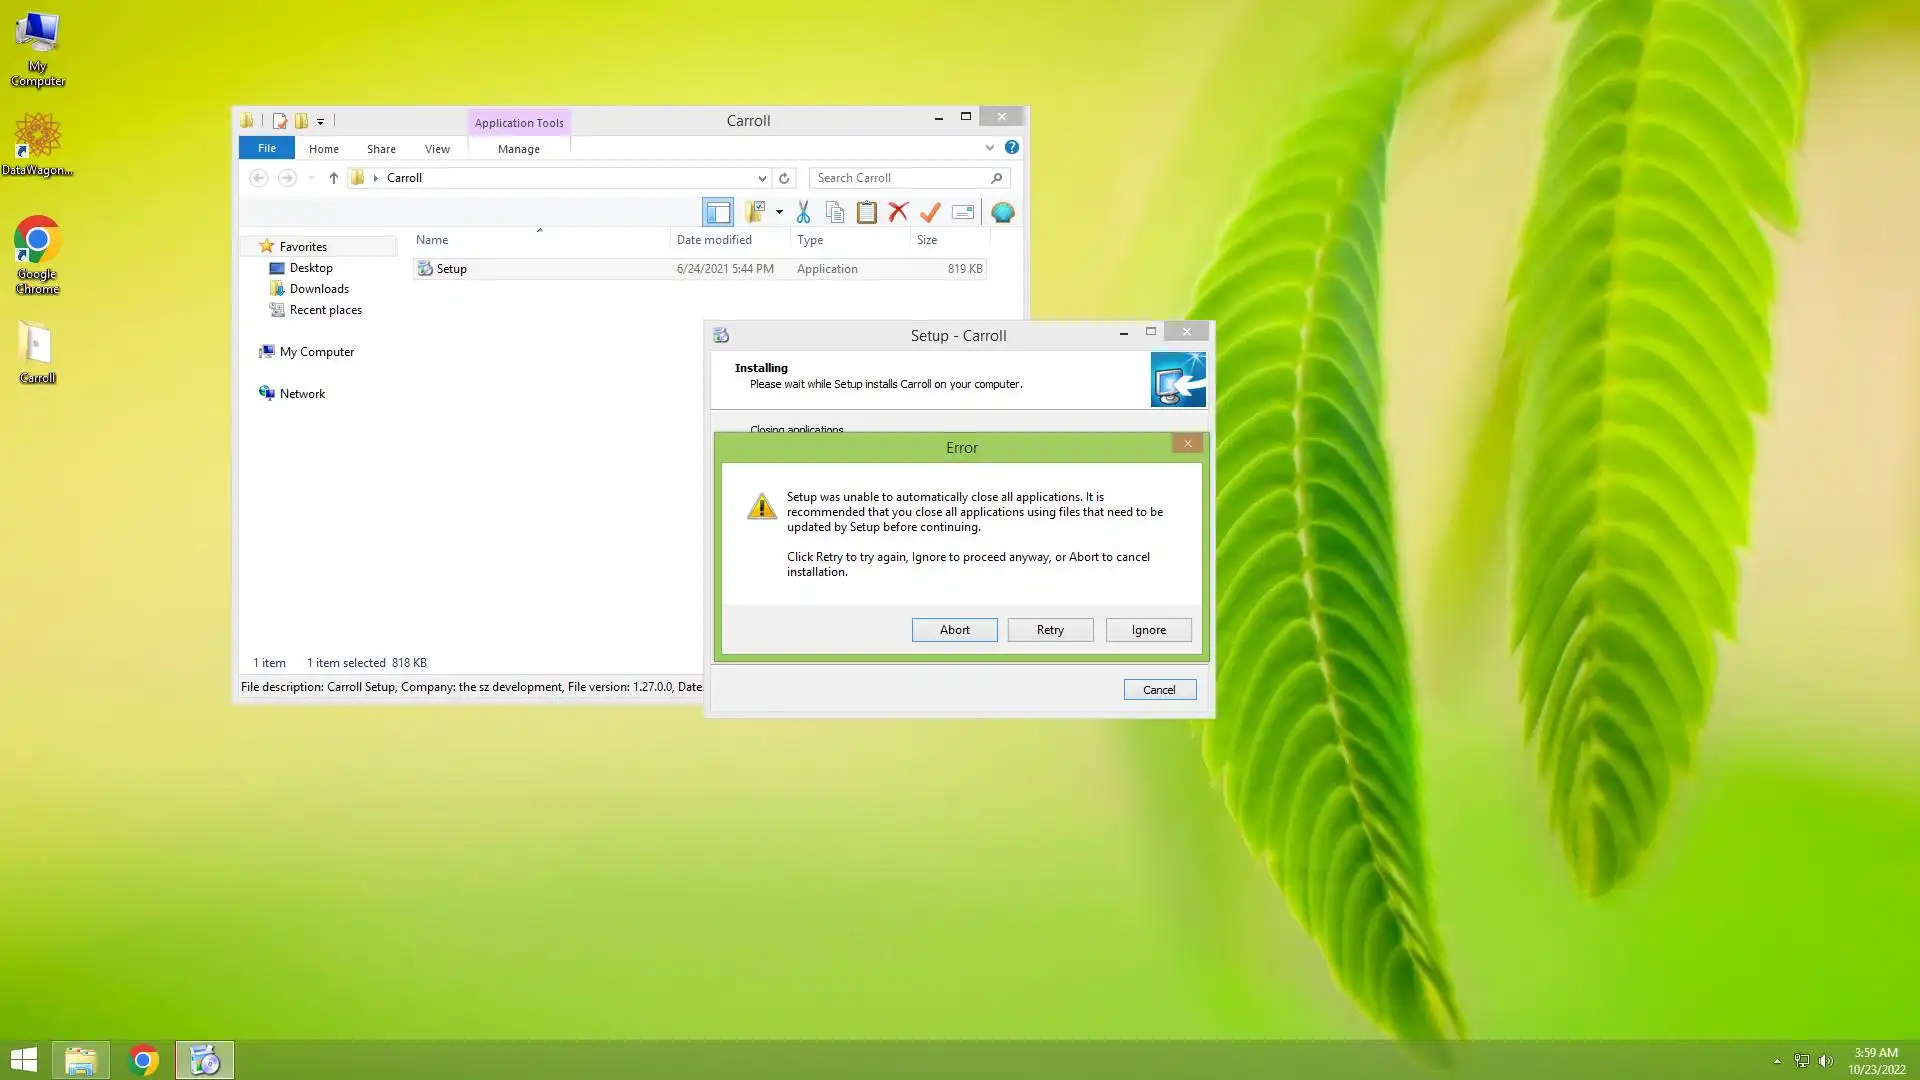Image resolution: width=1920 pixels, height=1080 pixels.
Task: Open folder options dropdown arrow in toolbar
Action: pos(779,212)
